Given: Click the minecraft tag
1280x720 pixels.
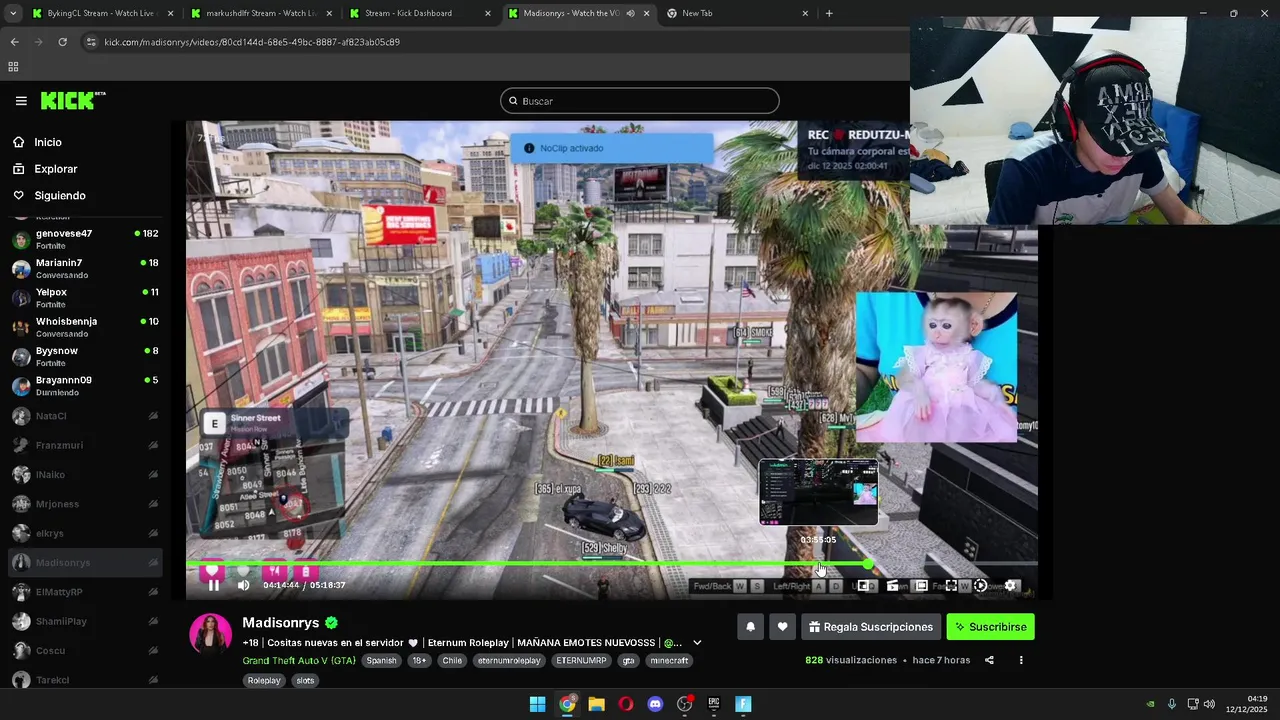Looking at the screenshot, I should [669, 660].
